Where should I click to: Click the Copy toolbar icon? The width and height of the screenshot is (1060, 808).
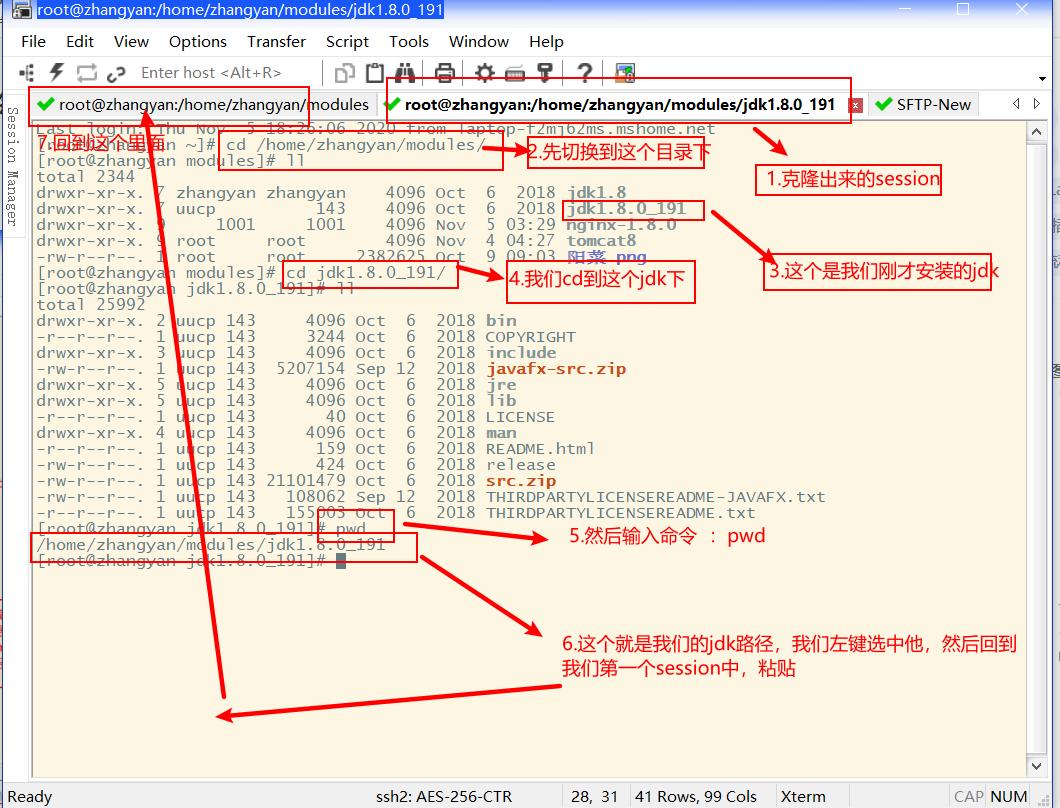tap(345, 72)
